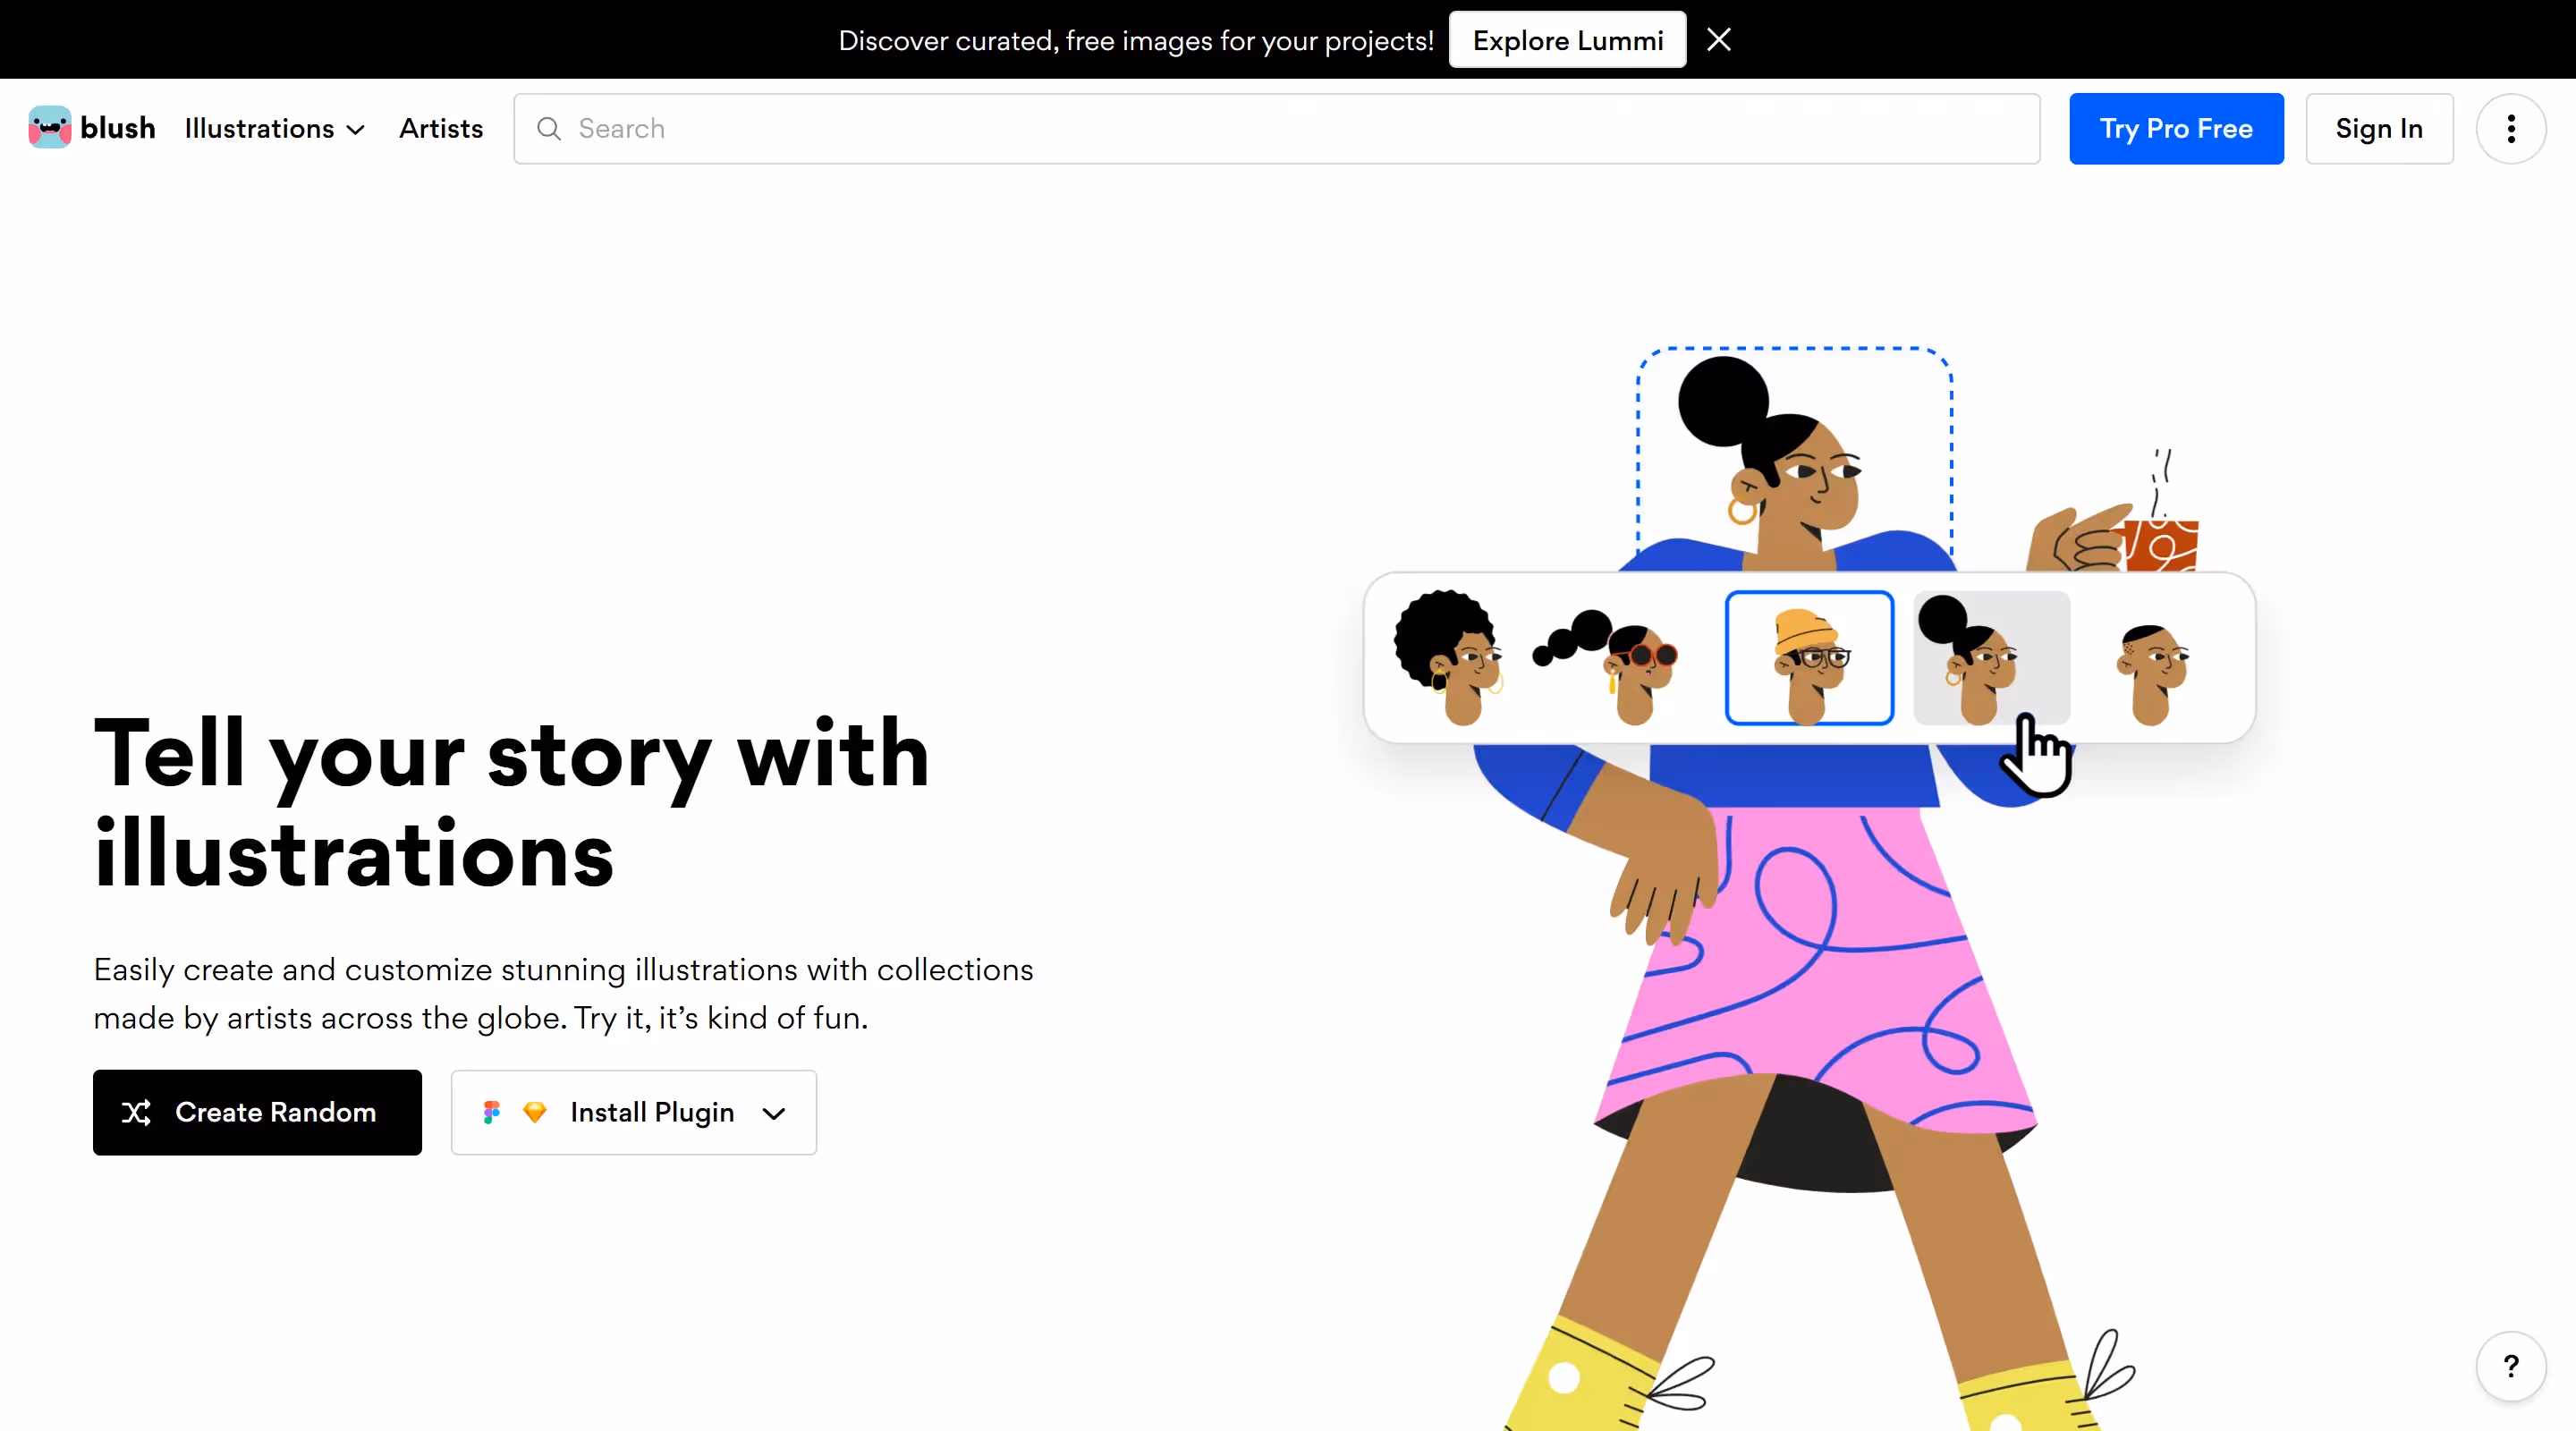Dismiss the Lummi banner with X
2576x1431 pixels.
1719,40
